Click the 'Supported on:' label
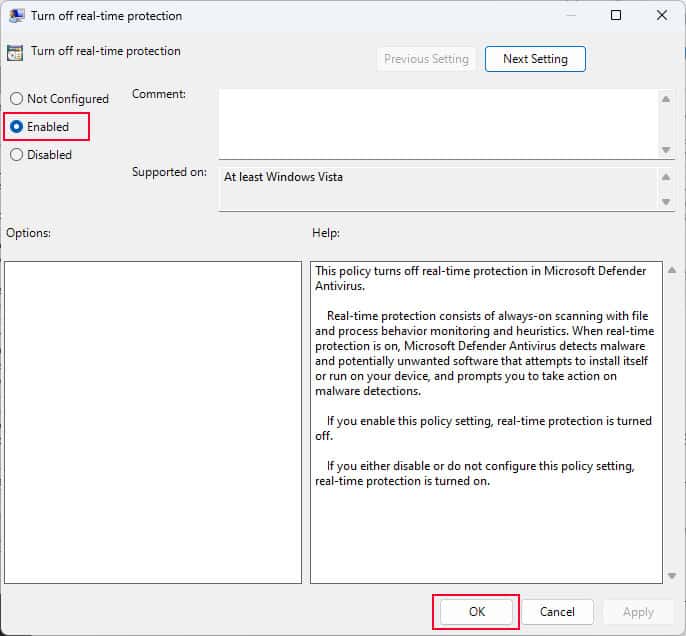The image size is (686, 636). [169, 172]
